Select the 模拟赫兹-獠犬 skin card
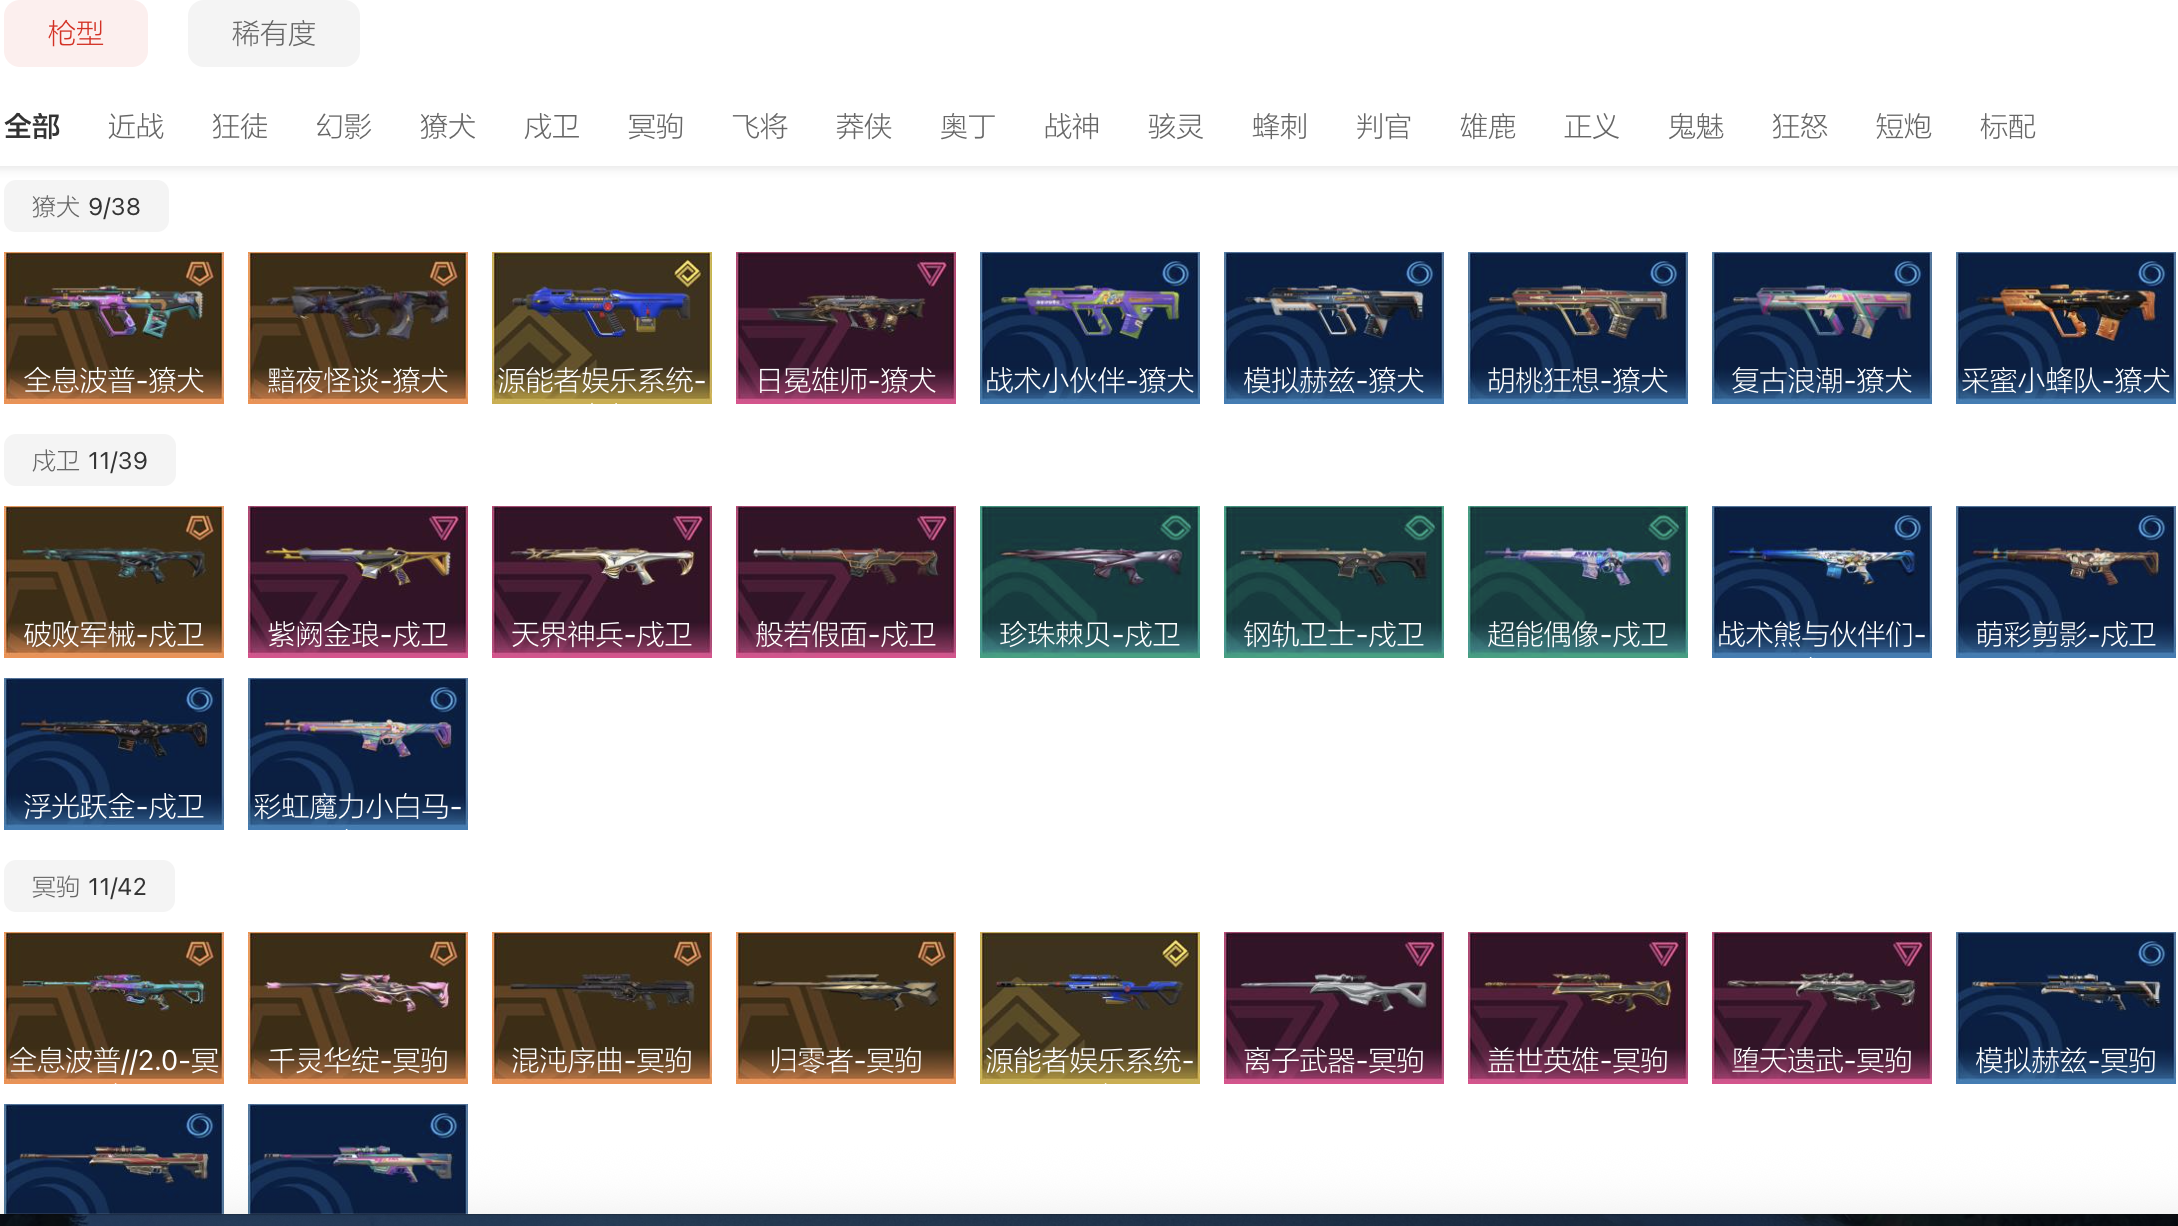The image size is (2178, 1226). coord(1334,328)
